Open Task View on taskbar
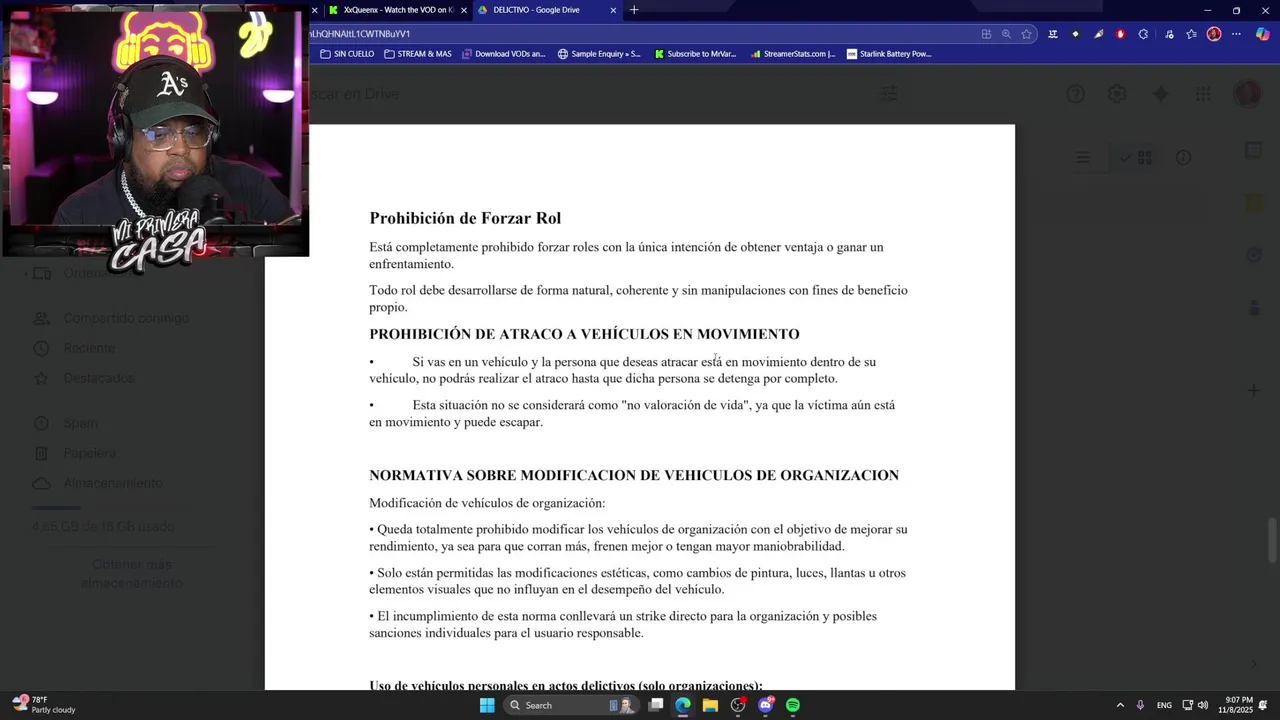This screenshot has height=720, width=1280. [656, 705]
